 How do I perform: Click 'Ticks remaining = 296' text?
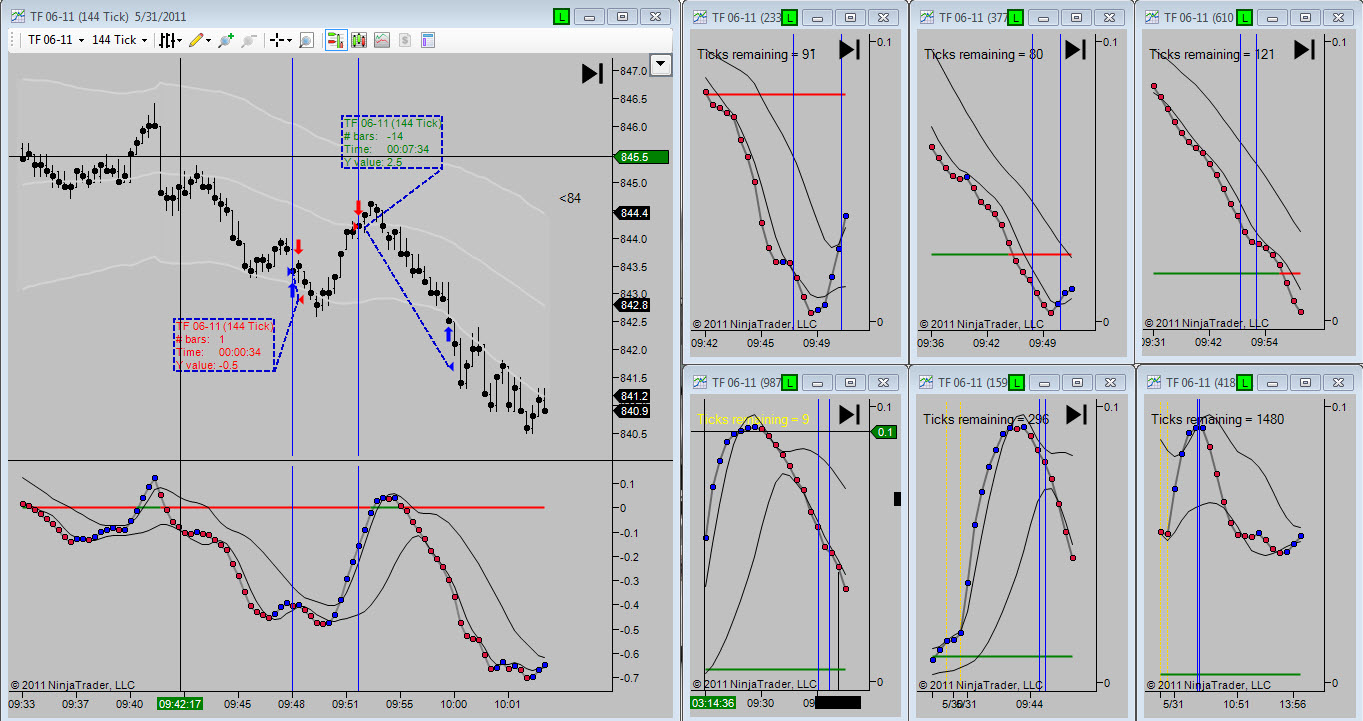coord(986,420)
